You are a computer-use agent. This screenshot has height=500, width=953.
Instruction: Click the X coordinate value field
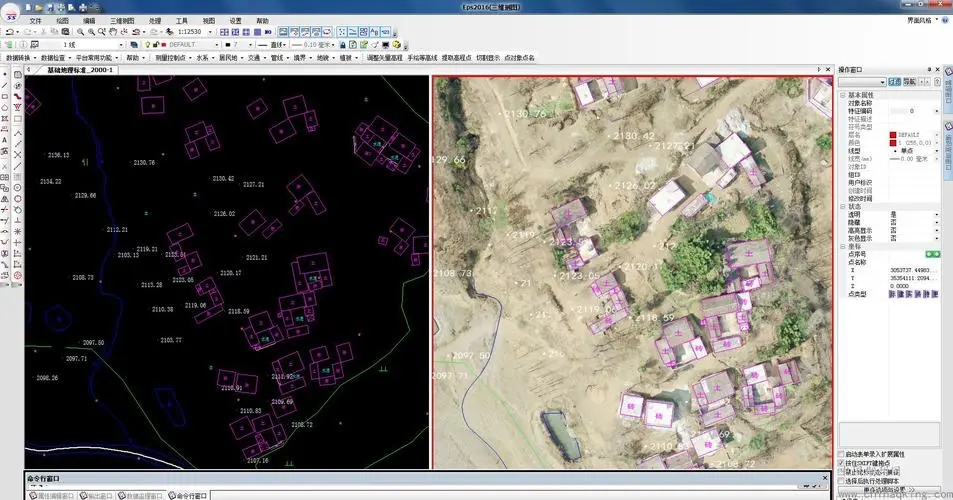(914, 270)
